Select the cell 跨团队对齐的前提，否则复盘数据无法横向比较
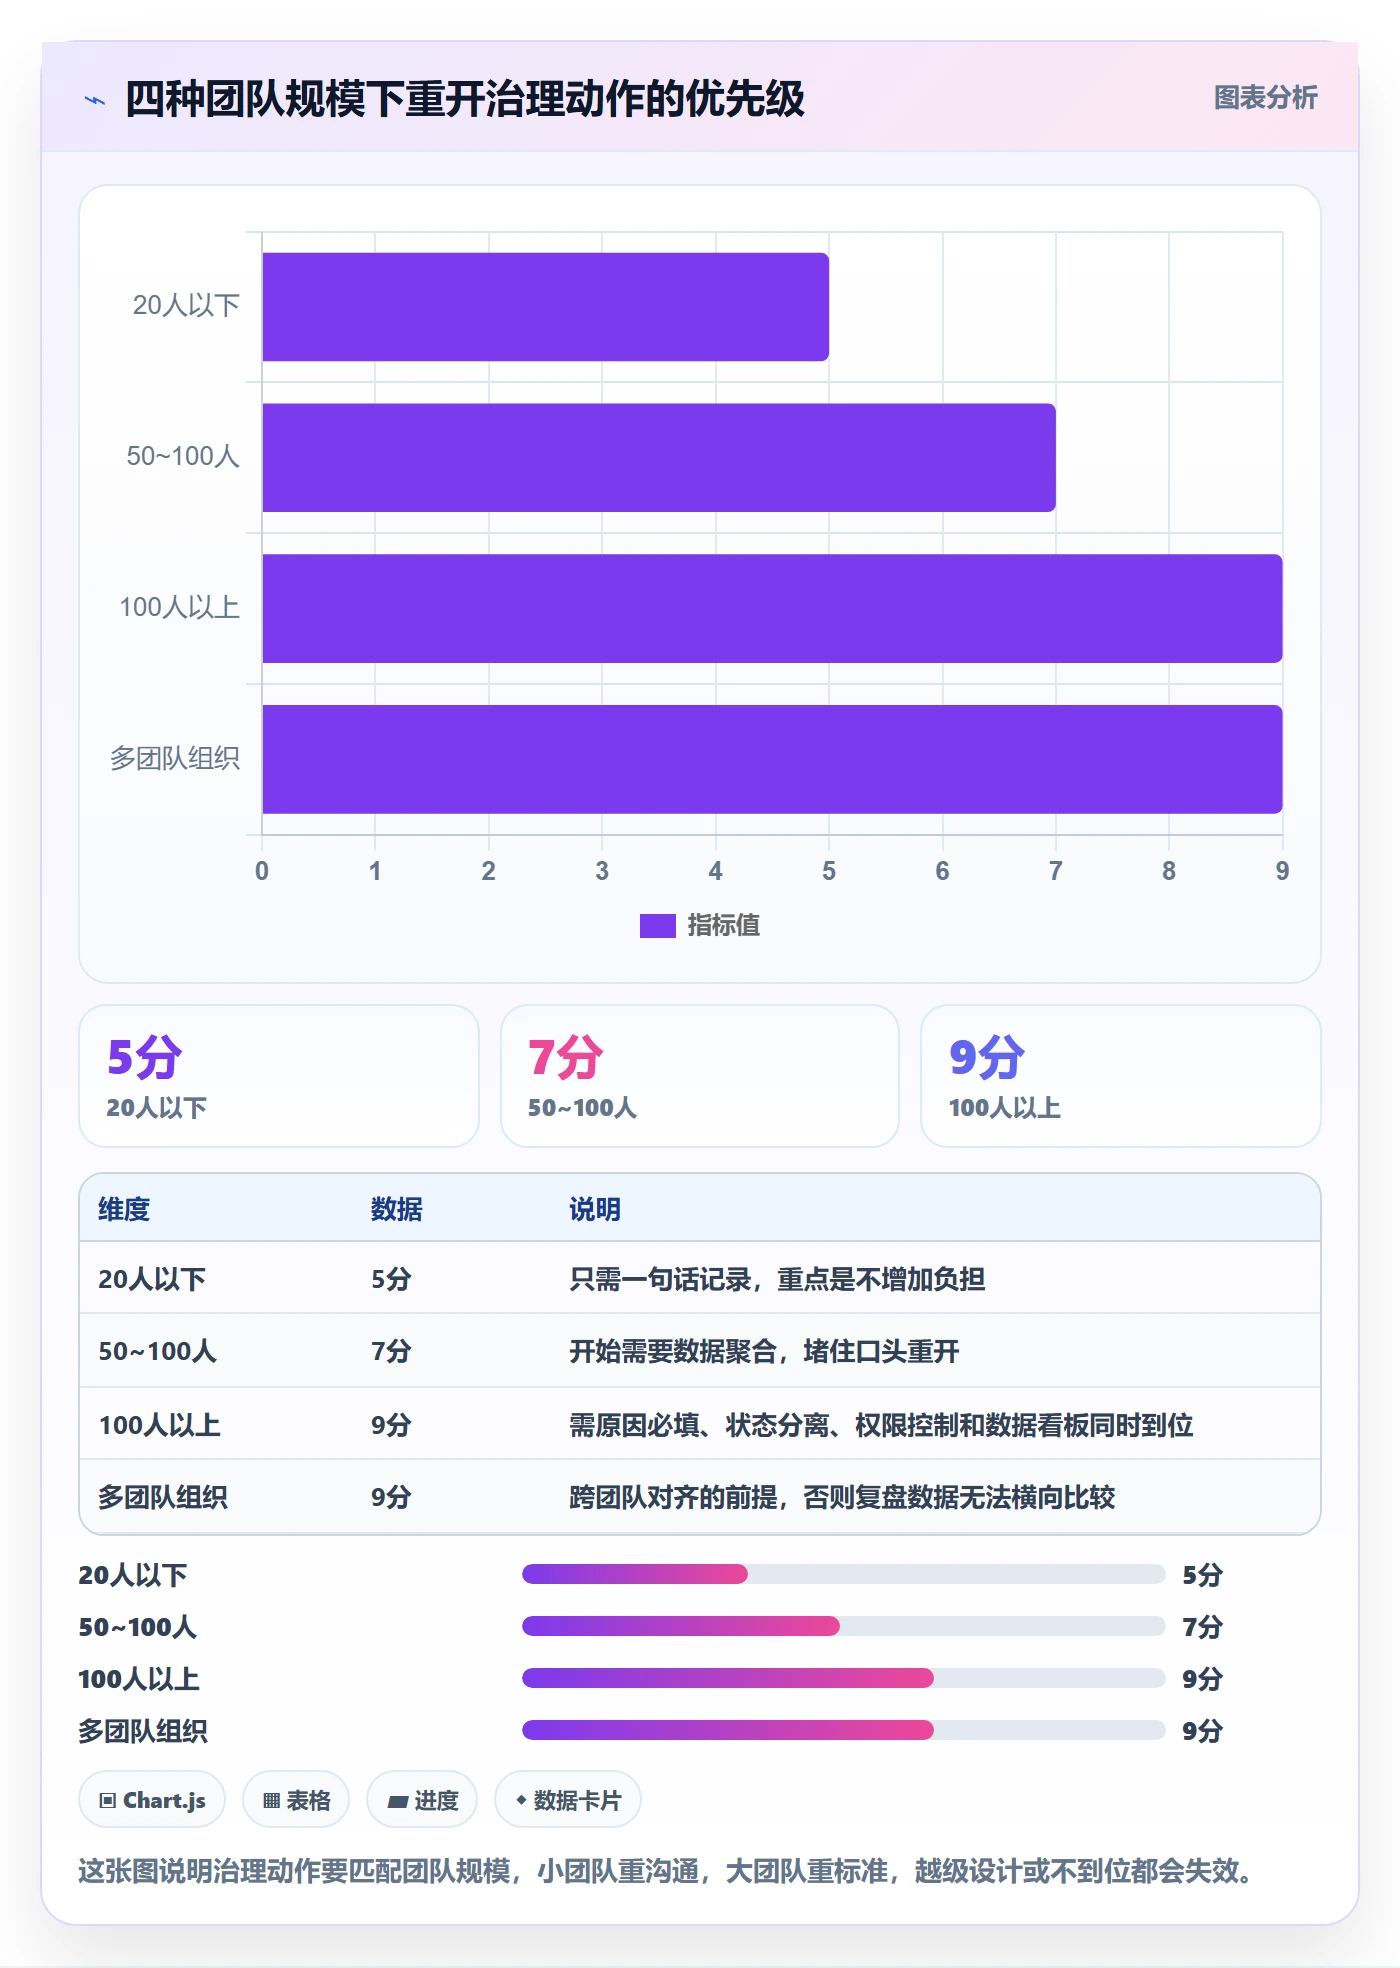This screenshot has height=1968, width=1400. (x=842, y=1497)
